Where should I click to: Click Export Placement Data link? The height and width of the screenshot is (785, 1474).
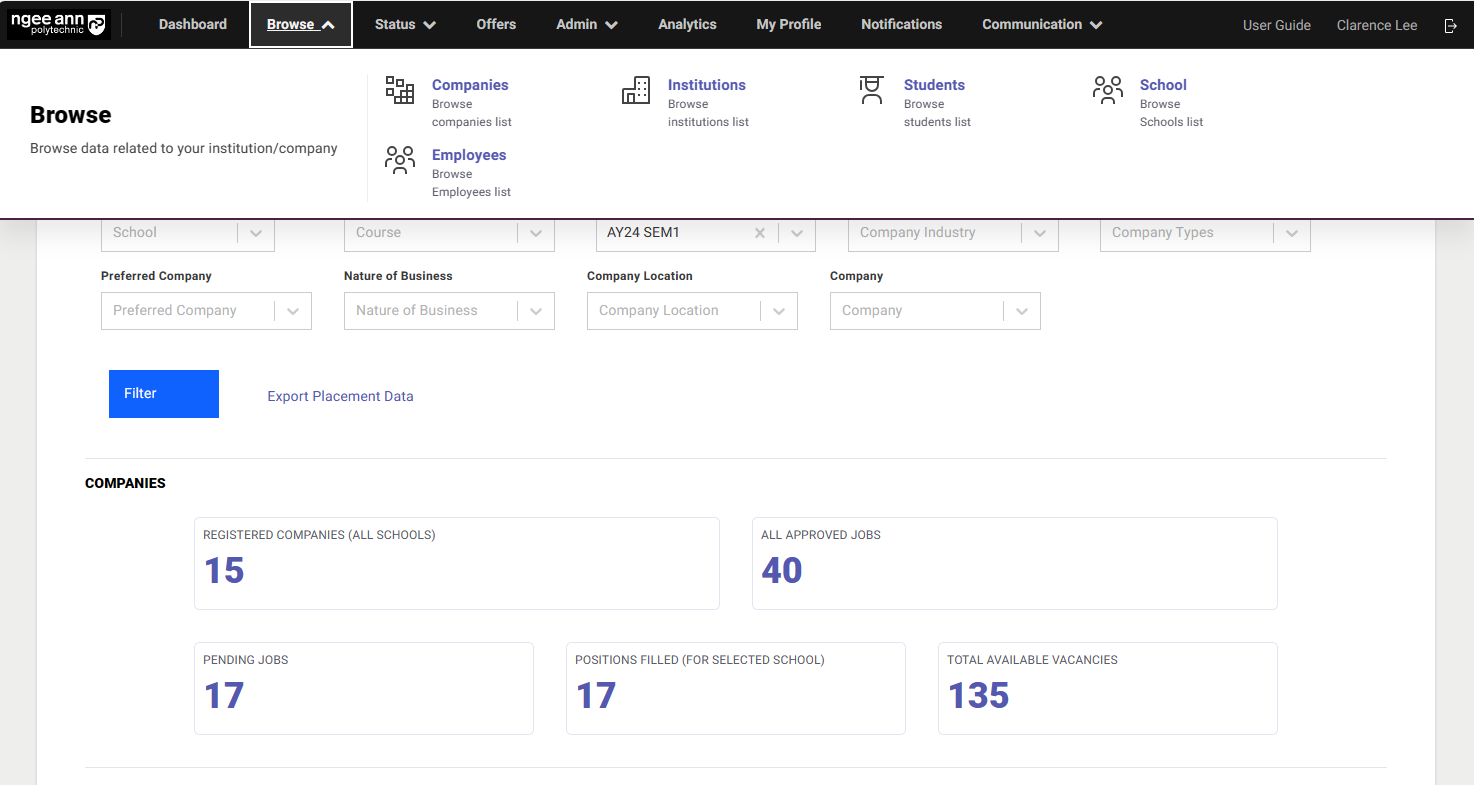pyautogui.click(x=340, y=396)
